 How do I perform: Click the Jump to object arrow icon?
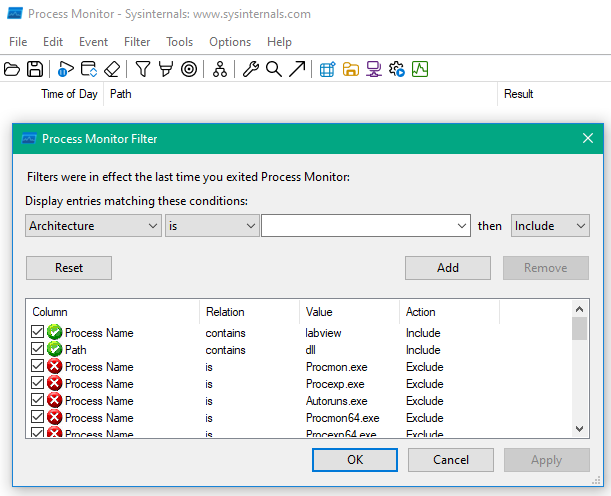coord(297,69)
